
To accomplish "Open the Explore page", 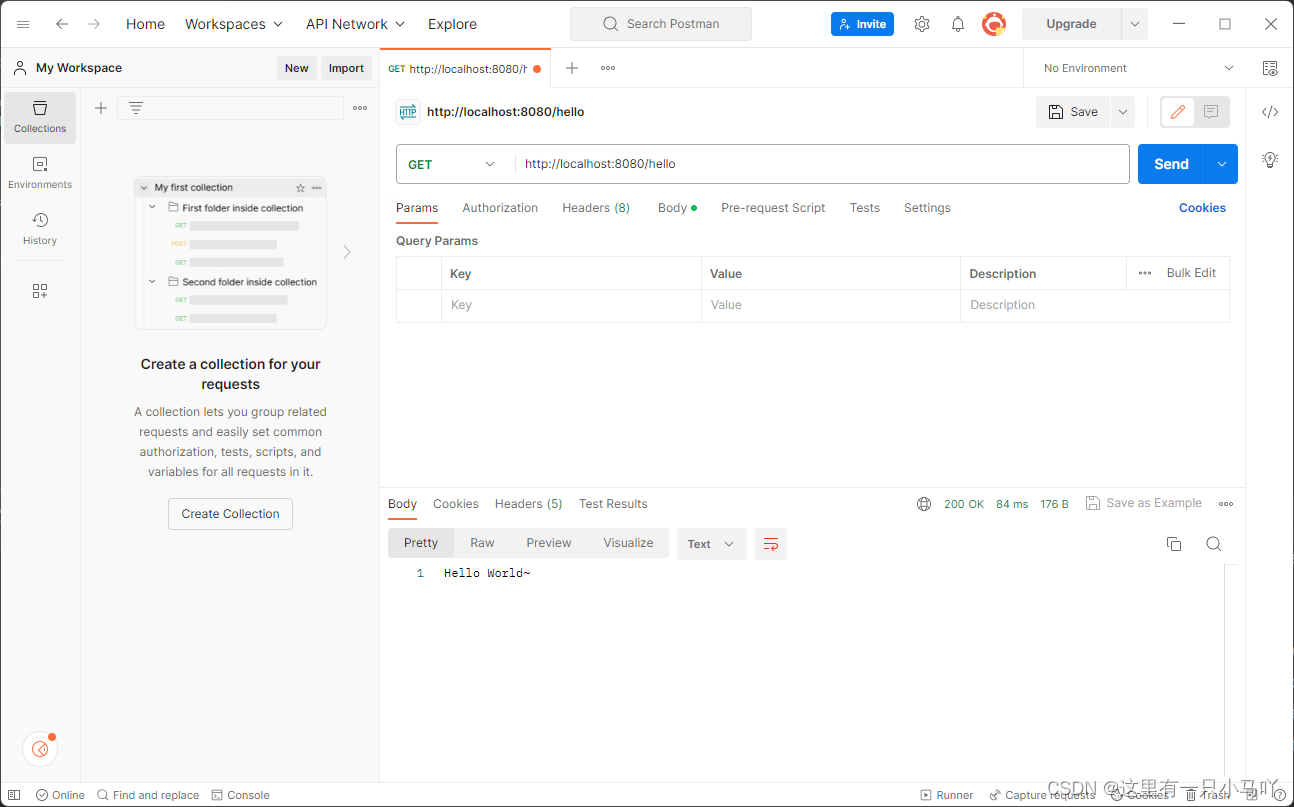I will 452,24.
